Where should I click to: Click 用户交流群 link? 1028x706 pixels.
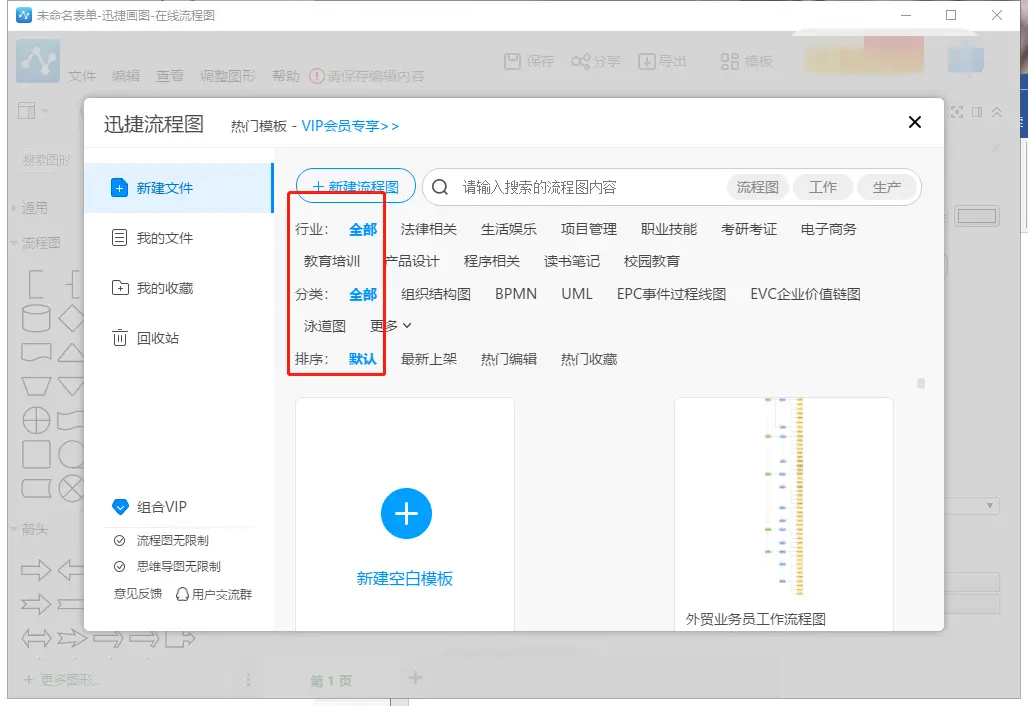pos(222,595)
